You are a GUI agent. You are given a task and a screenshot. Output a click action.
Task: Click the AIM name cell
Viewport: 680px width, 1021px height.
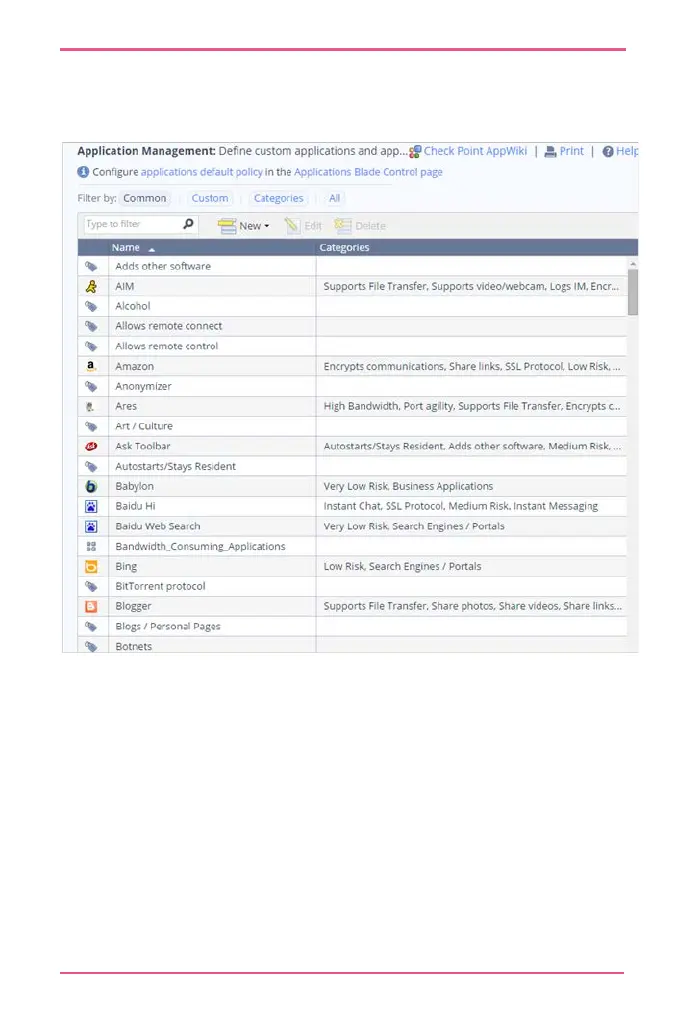click(212, 286)
